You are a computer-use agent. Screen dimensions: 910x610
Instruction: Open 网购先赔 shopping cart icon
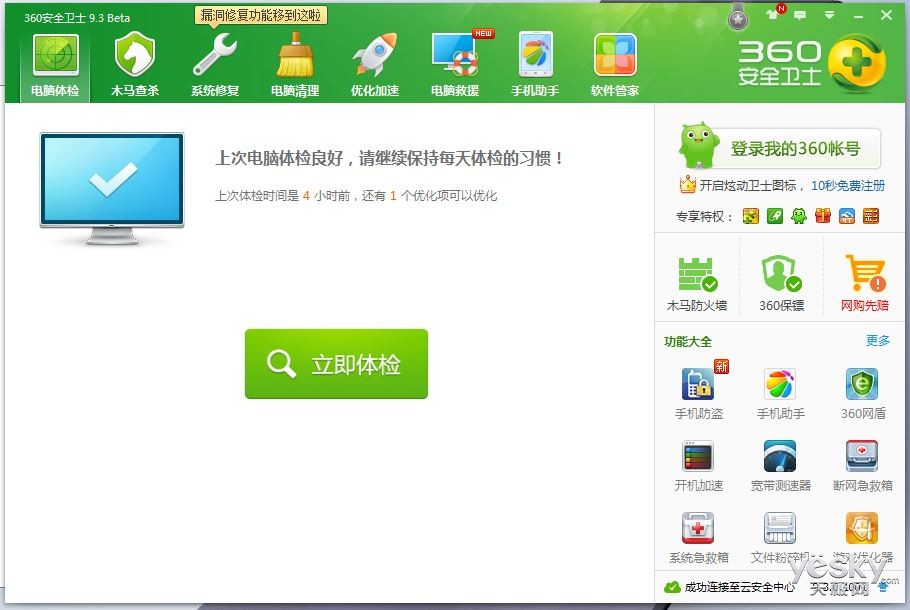click(x=864, y=284)
